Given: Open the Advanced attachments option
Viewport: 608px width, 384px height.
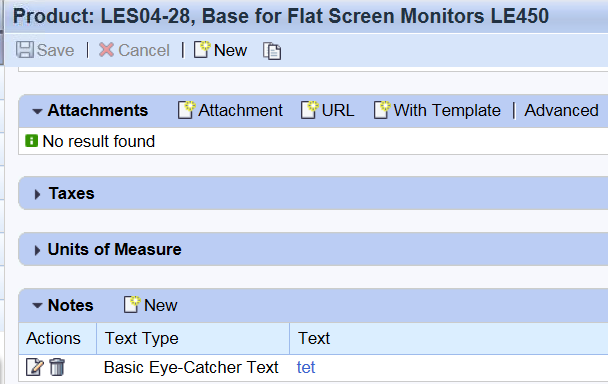Looking at the screenshot, I should click(x=561, y=111).
